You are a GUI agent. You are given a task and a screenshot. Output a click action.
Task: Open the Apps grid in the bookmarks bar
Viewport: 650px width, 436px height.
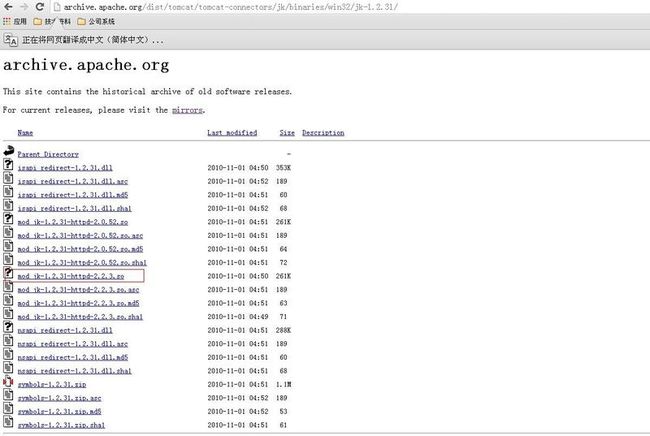click(x=15, y=21)
